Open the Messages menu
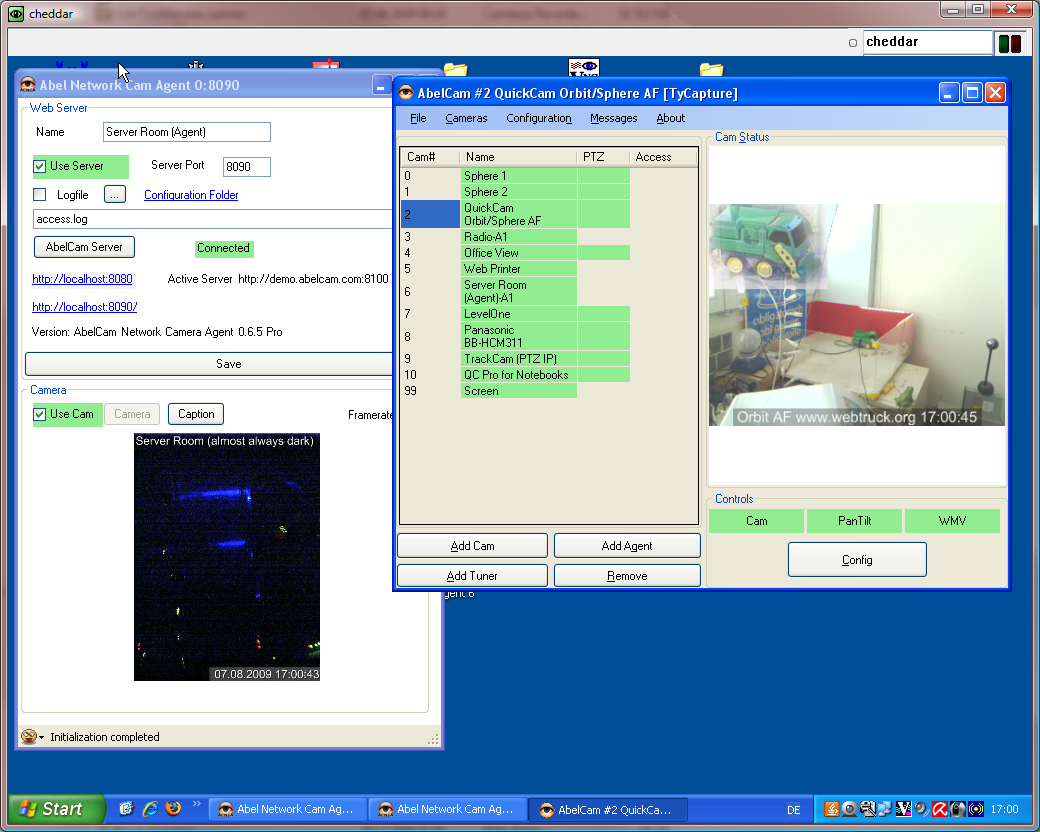 point(614,118)
